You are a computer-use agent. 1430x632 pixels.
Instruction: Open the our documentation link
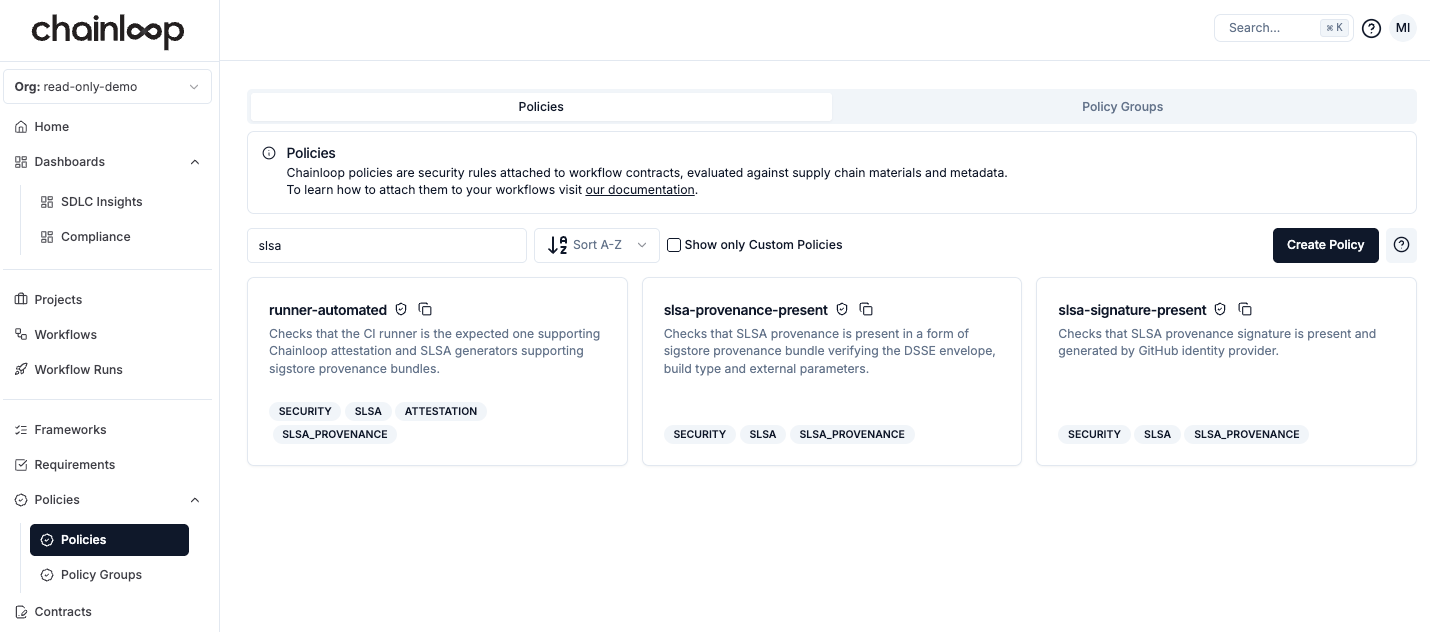[x=640, y=190]
